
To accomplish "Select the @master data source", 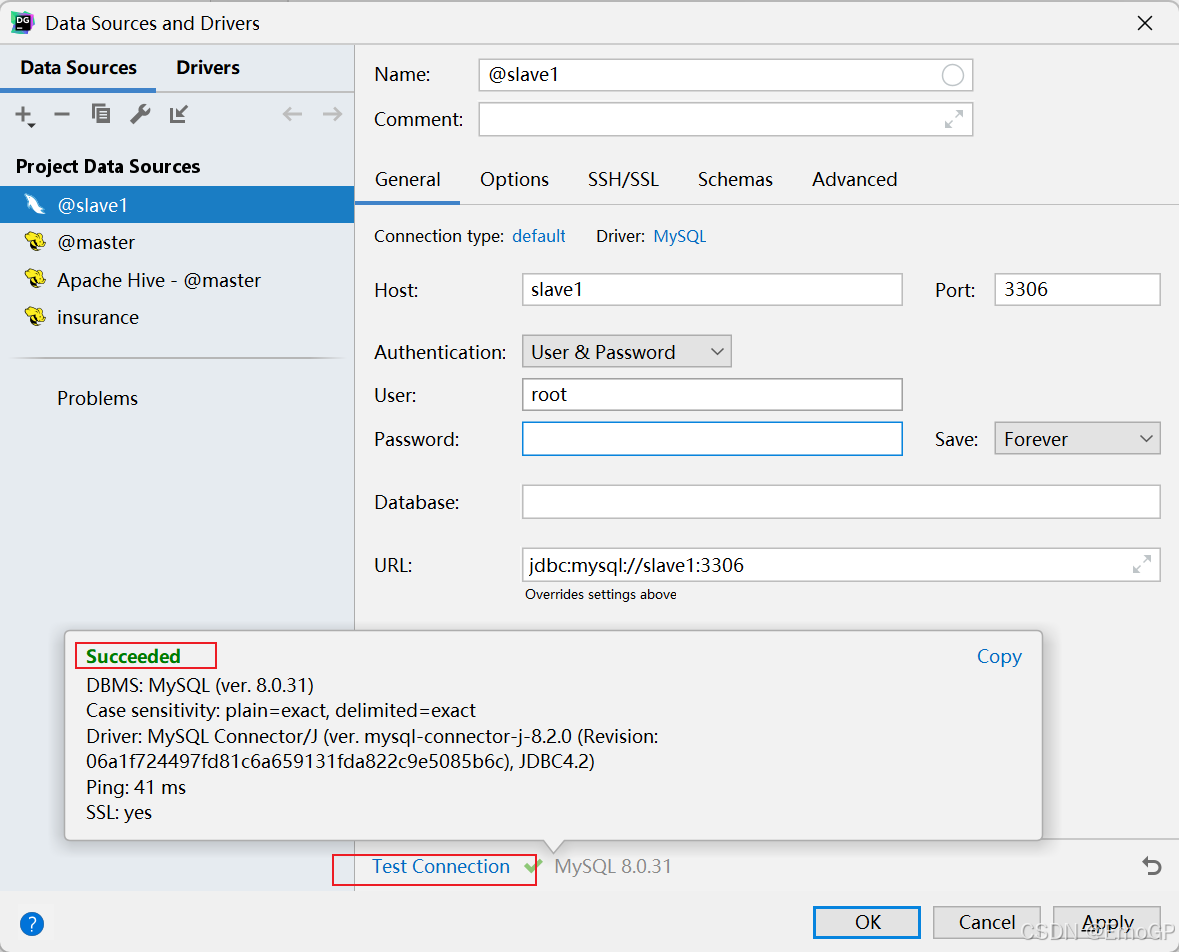I will [x=177, y=242].
